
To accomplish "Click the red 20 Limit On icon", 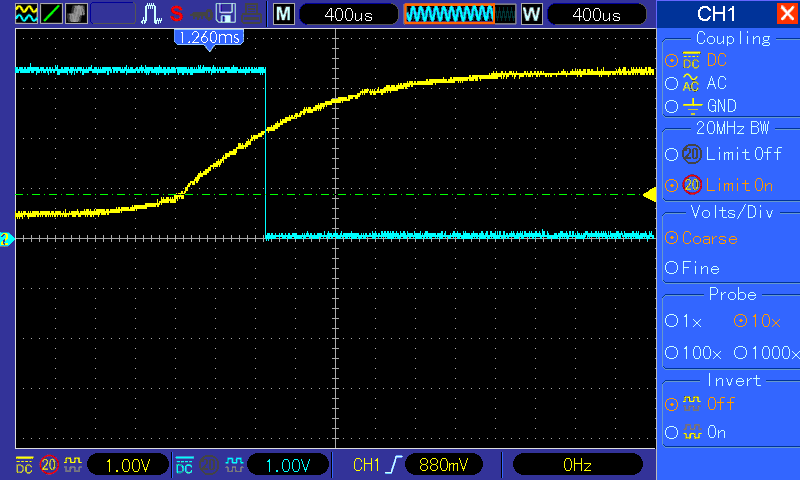I will 692,185.
